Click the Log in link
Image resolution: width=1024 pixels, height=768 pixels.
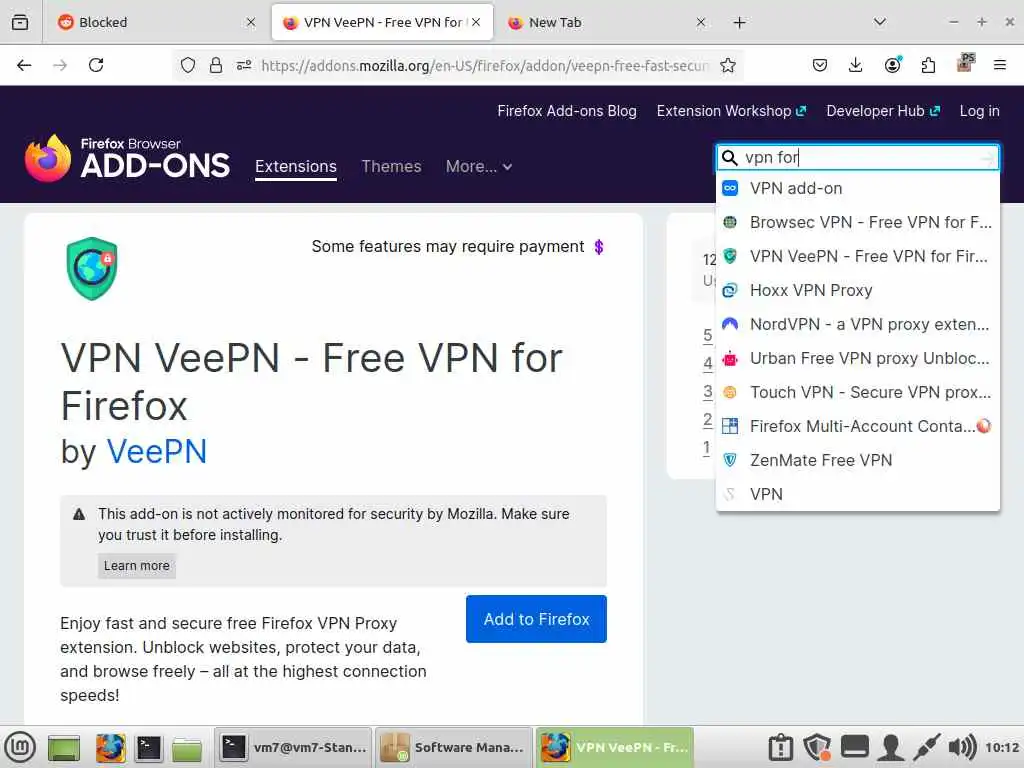pyautogui.click(x=979, y=111)
